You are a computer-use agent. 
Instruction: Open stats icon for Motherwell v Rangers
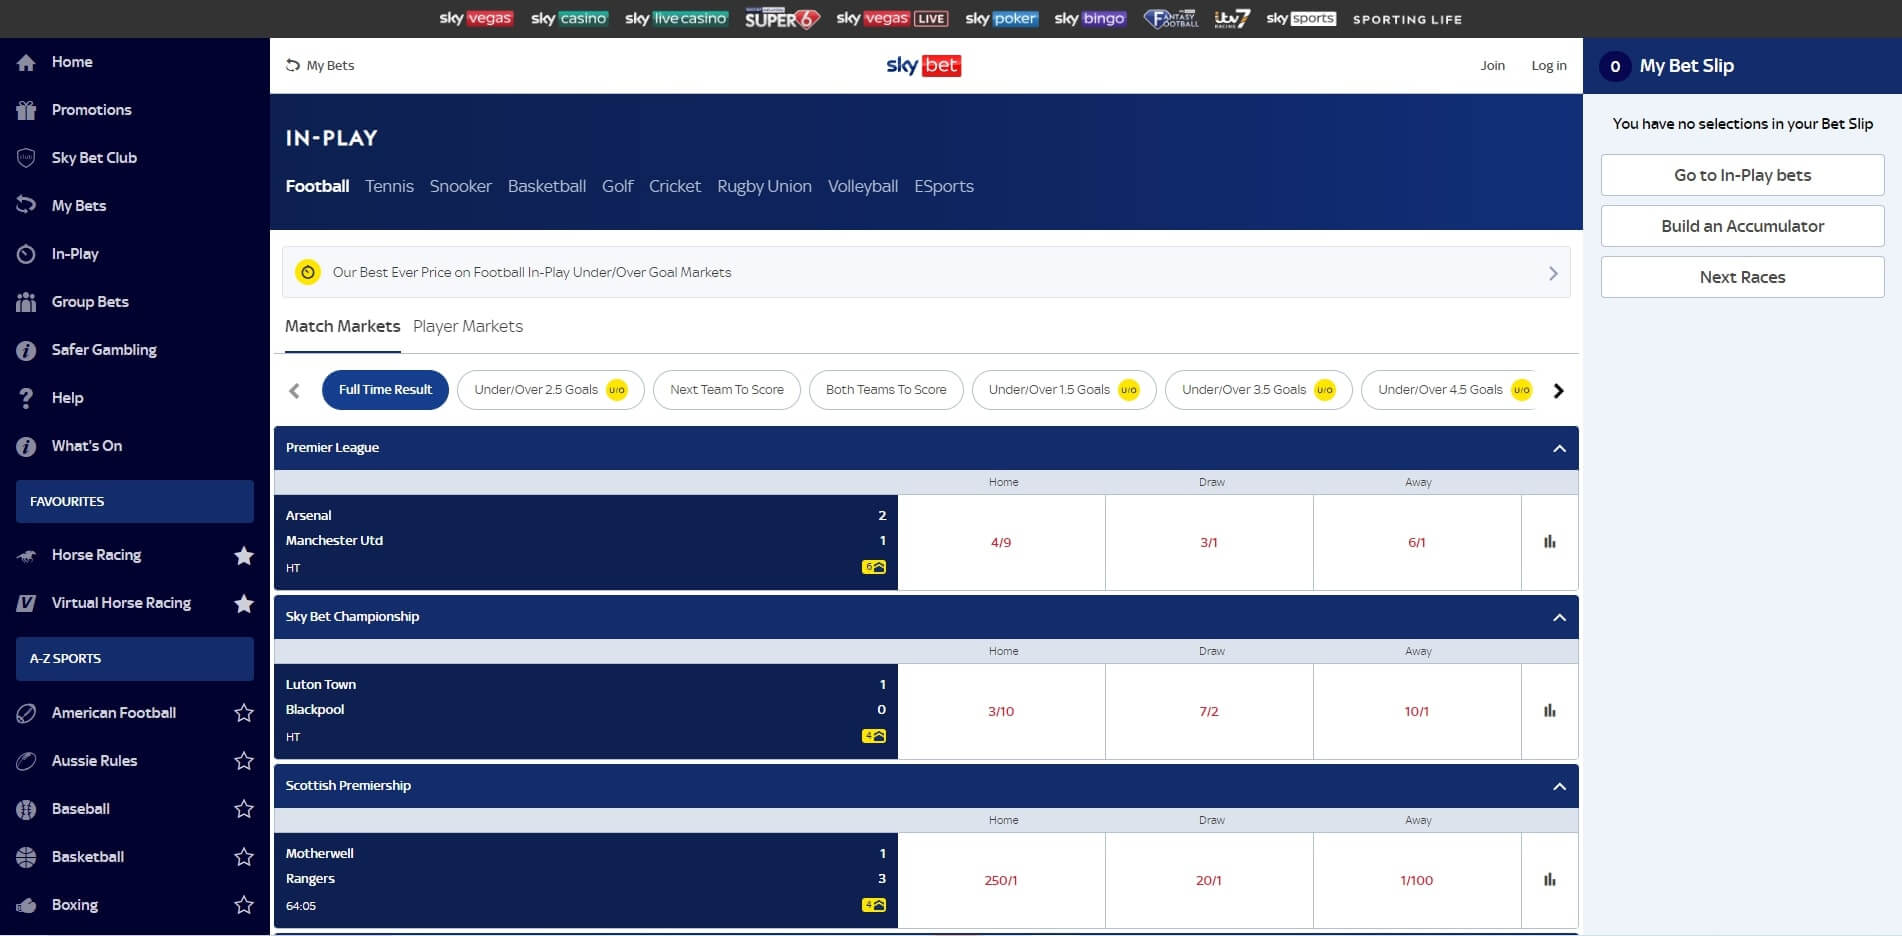click(1549, 880)
